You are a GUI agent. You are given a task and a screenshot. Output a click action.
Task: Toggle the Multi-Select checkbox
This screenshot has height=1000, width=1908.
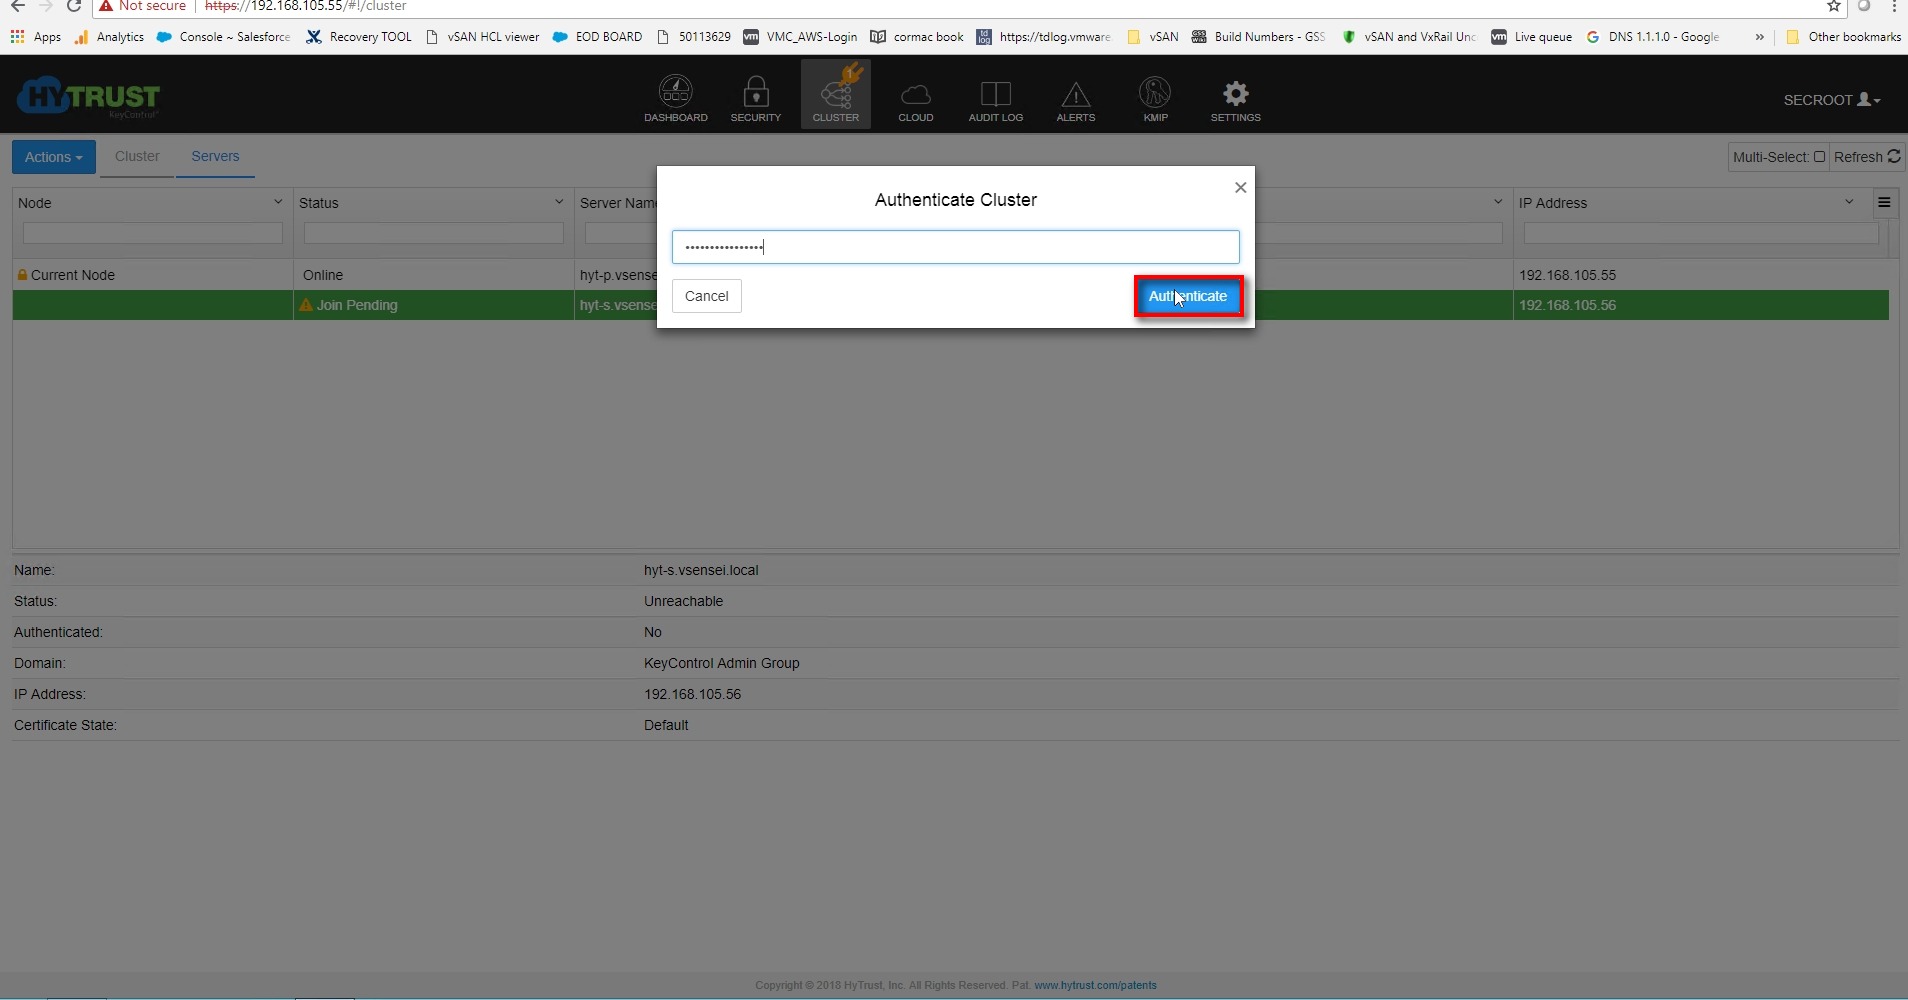click(1819, 157)
